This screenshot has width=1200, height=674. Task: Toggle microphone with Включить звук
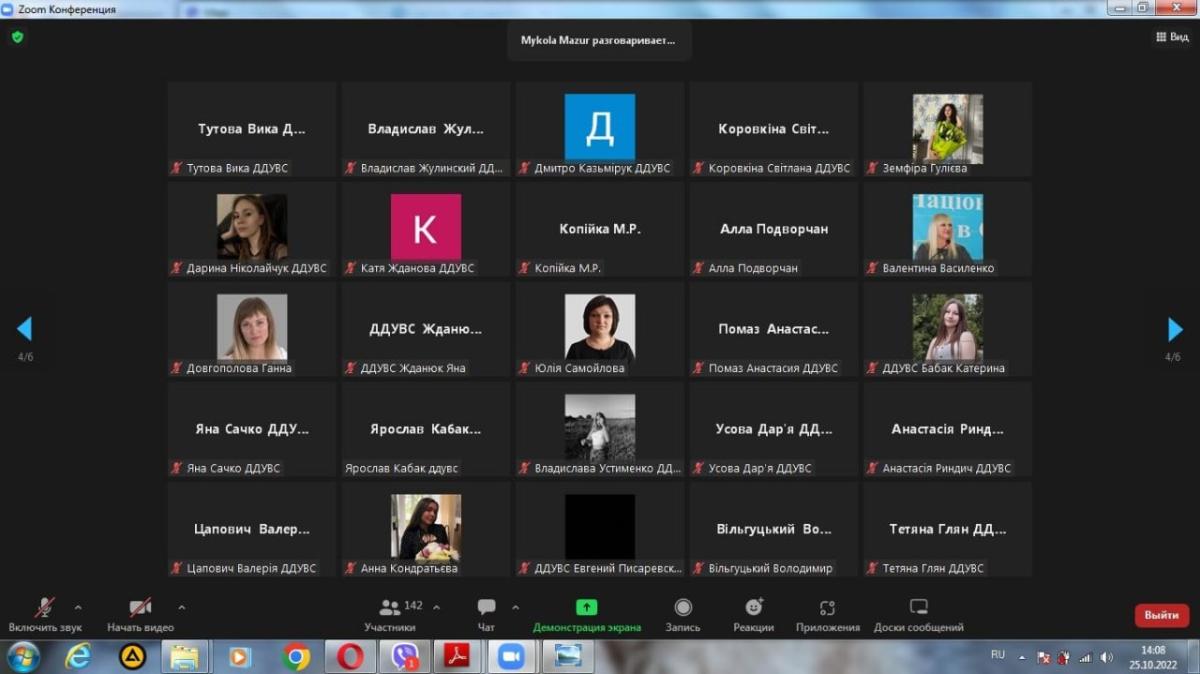[x=45, y=608]
